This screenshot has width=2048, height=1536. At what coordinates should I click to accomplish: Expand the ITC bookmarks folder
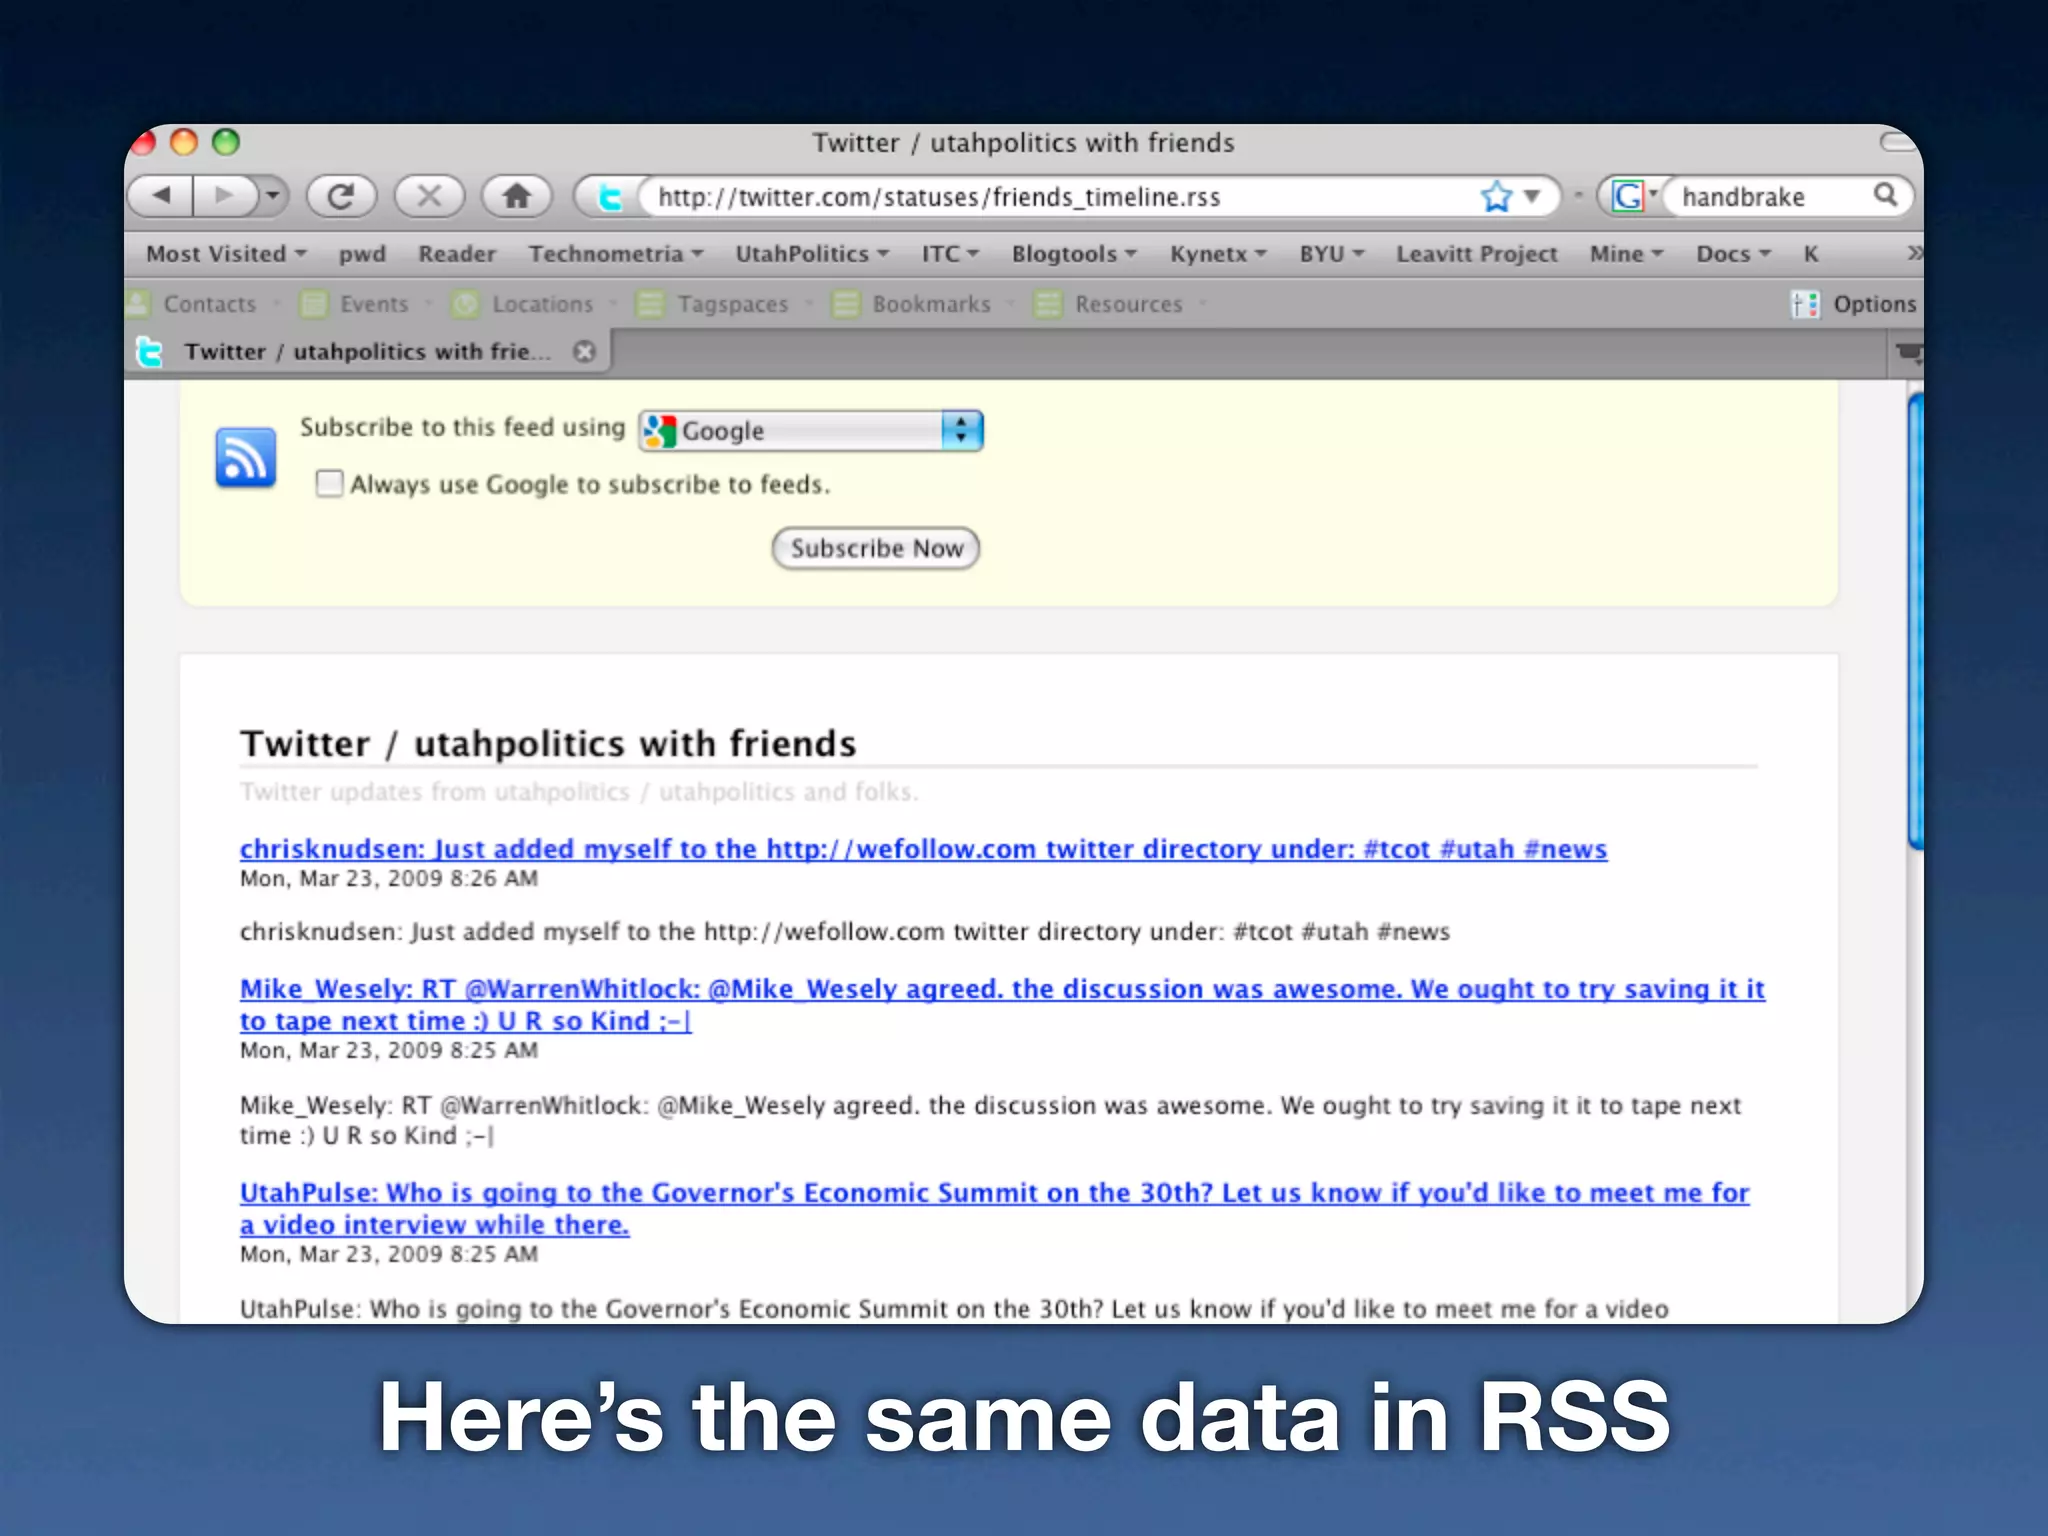click(950, 254)
